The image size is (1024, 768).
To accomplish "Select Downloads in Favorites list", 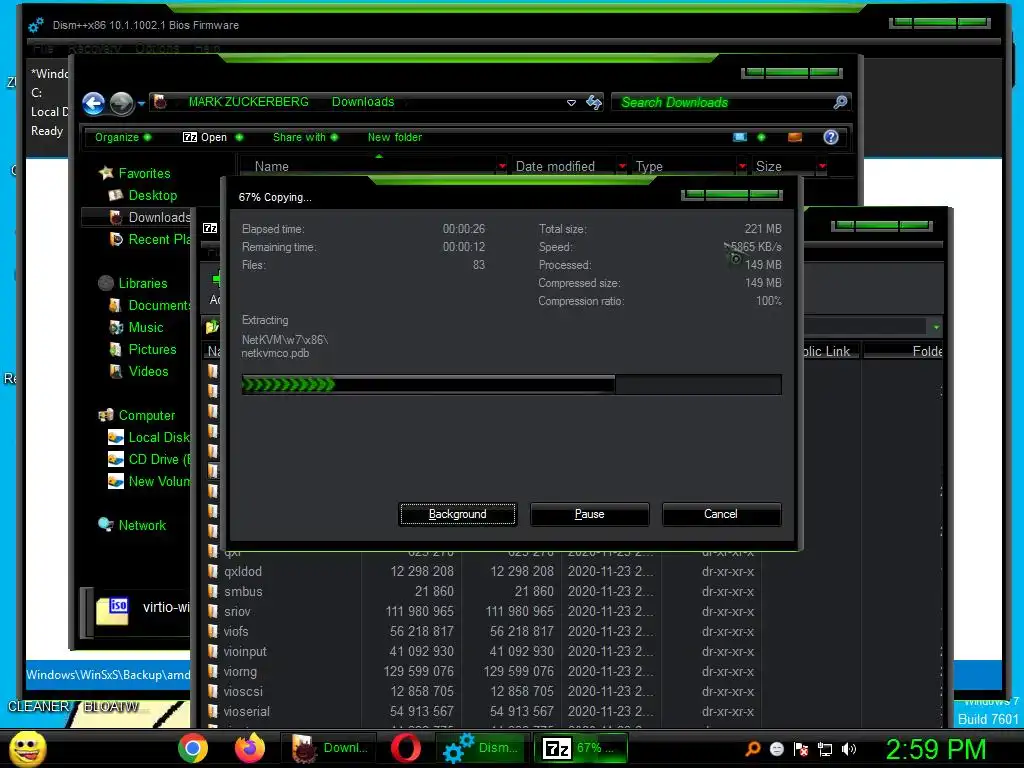I will [136, 217].
